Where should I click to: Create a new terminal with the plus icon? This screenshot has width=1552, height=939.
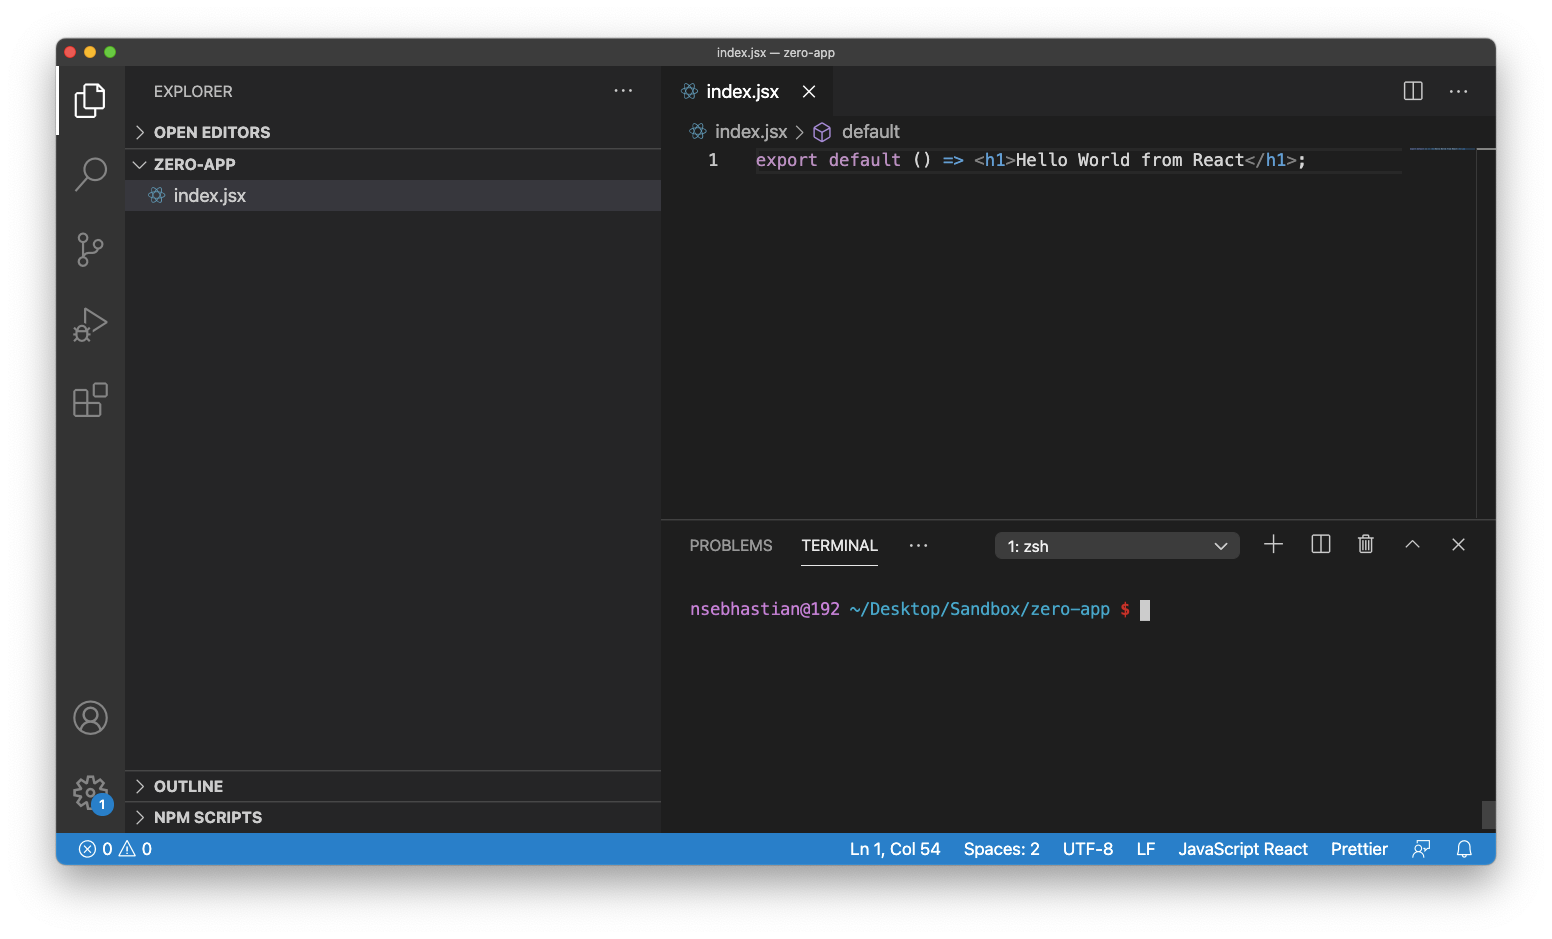click(1273, 544)
